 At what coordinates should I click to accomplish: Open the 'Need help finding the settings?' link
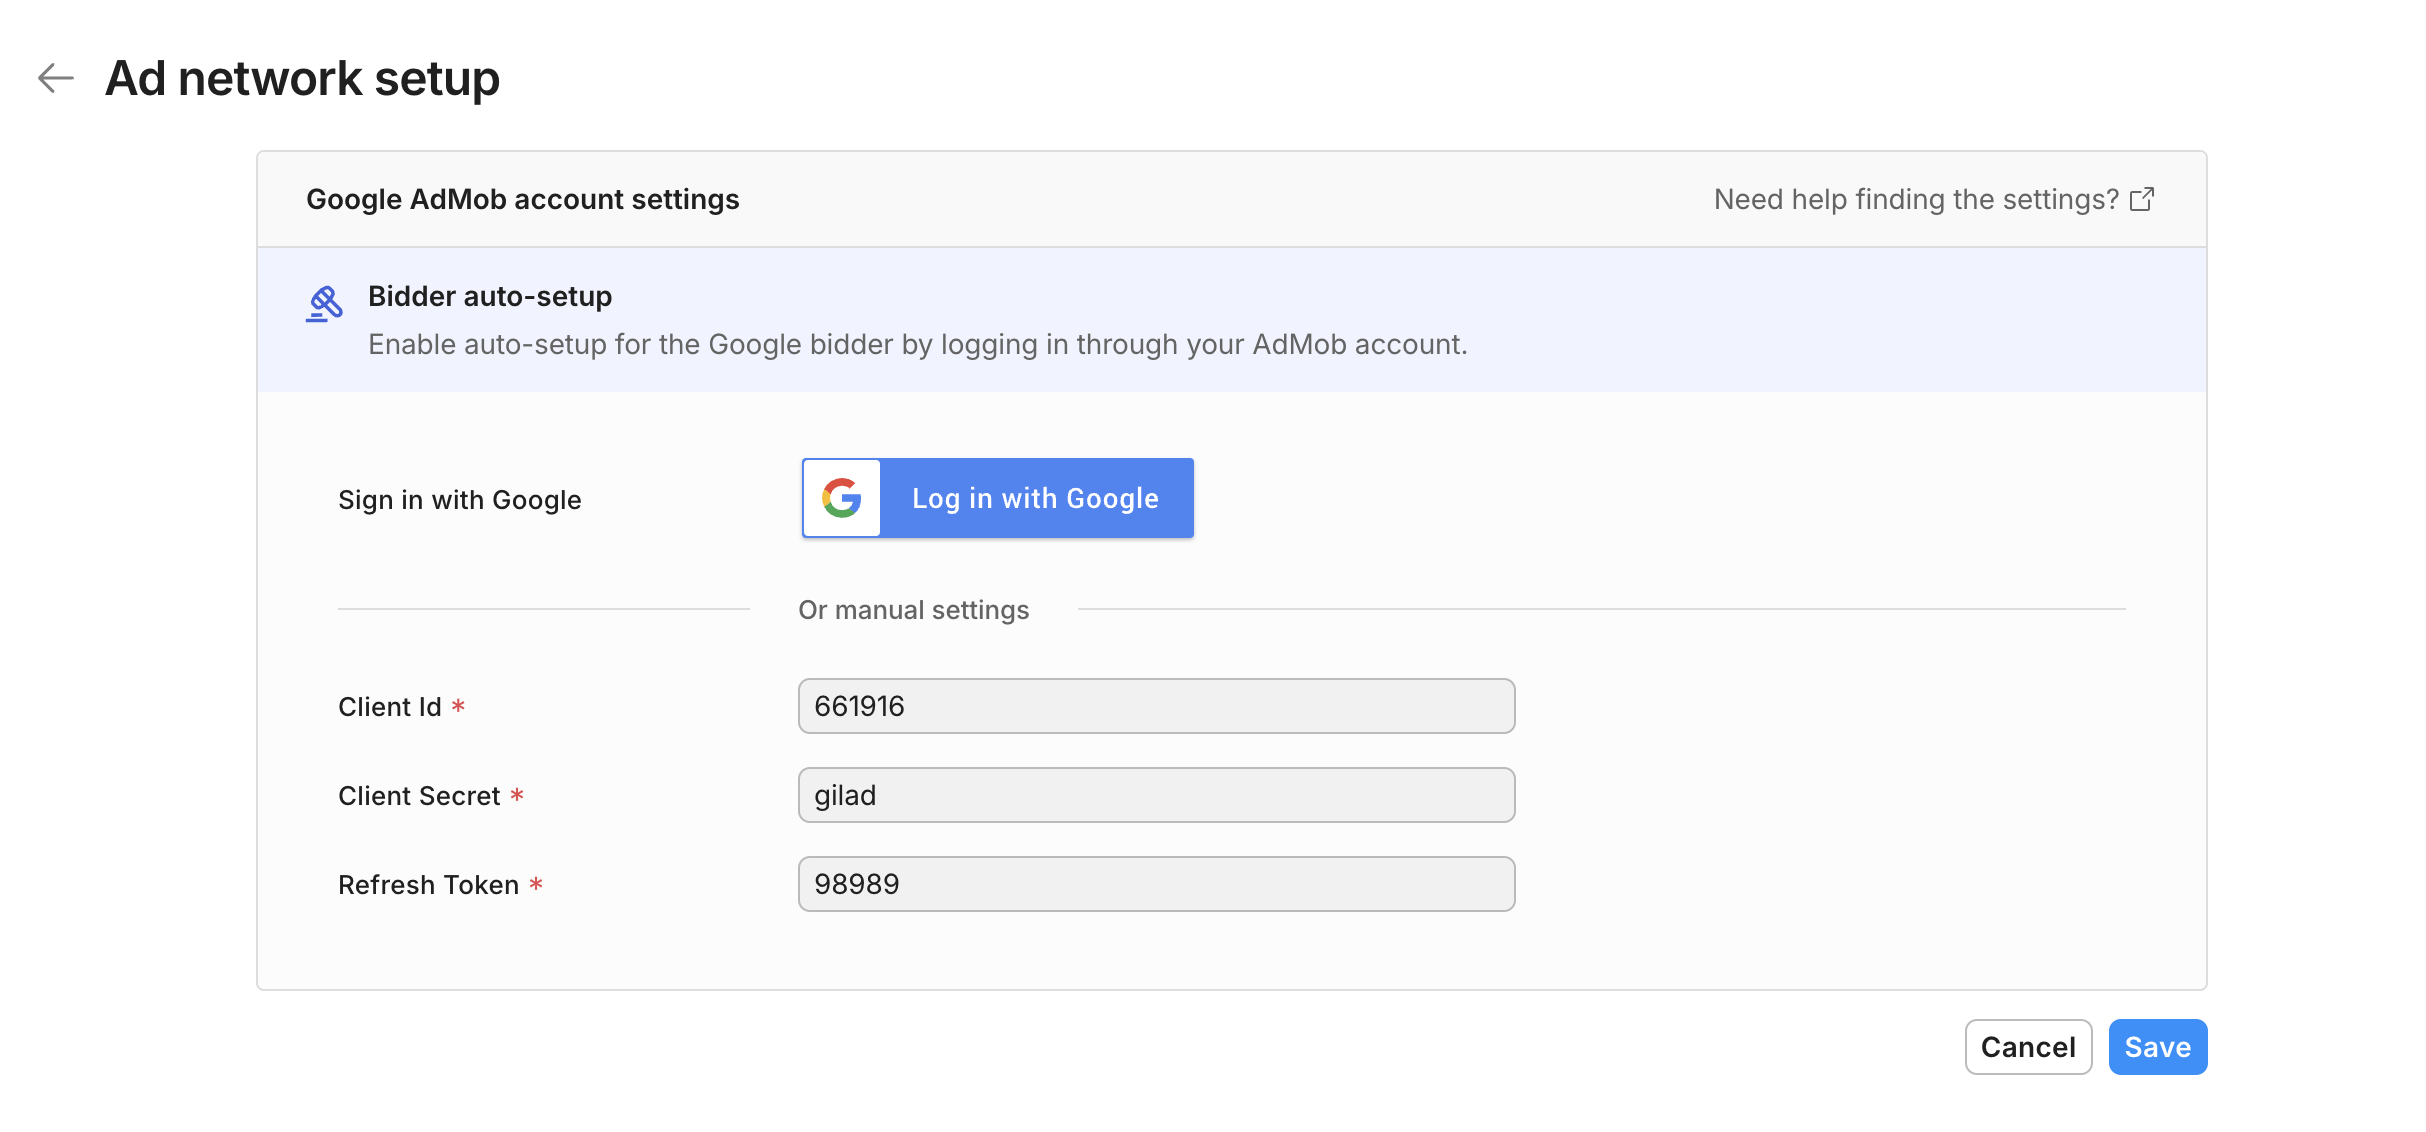1915,200
